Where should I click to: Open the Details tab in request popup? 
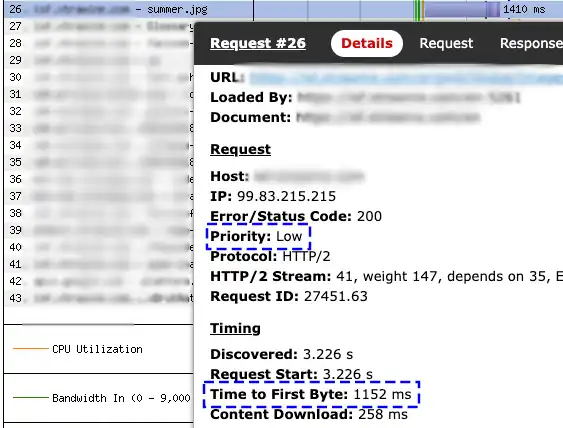coord(367,43)
